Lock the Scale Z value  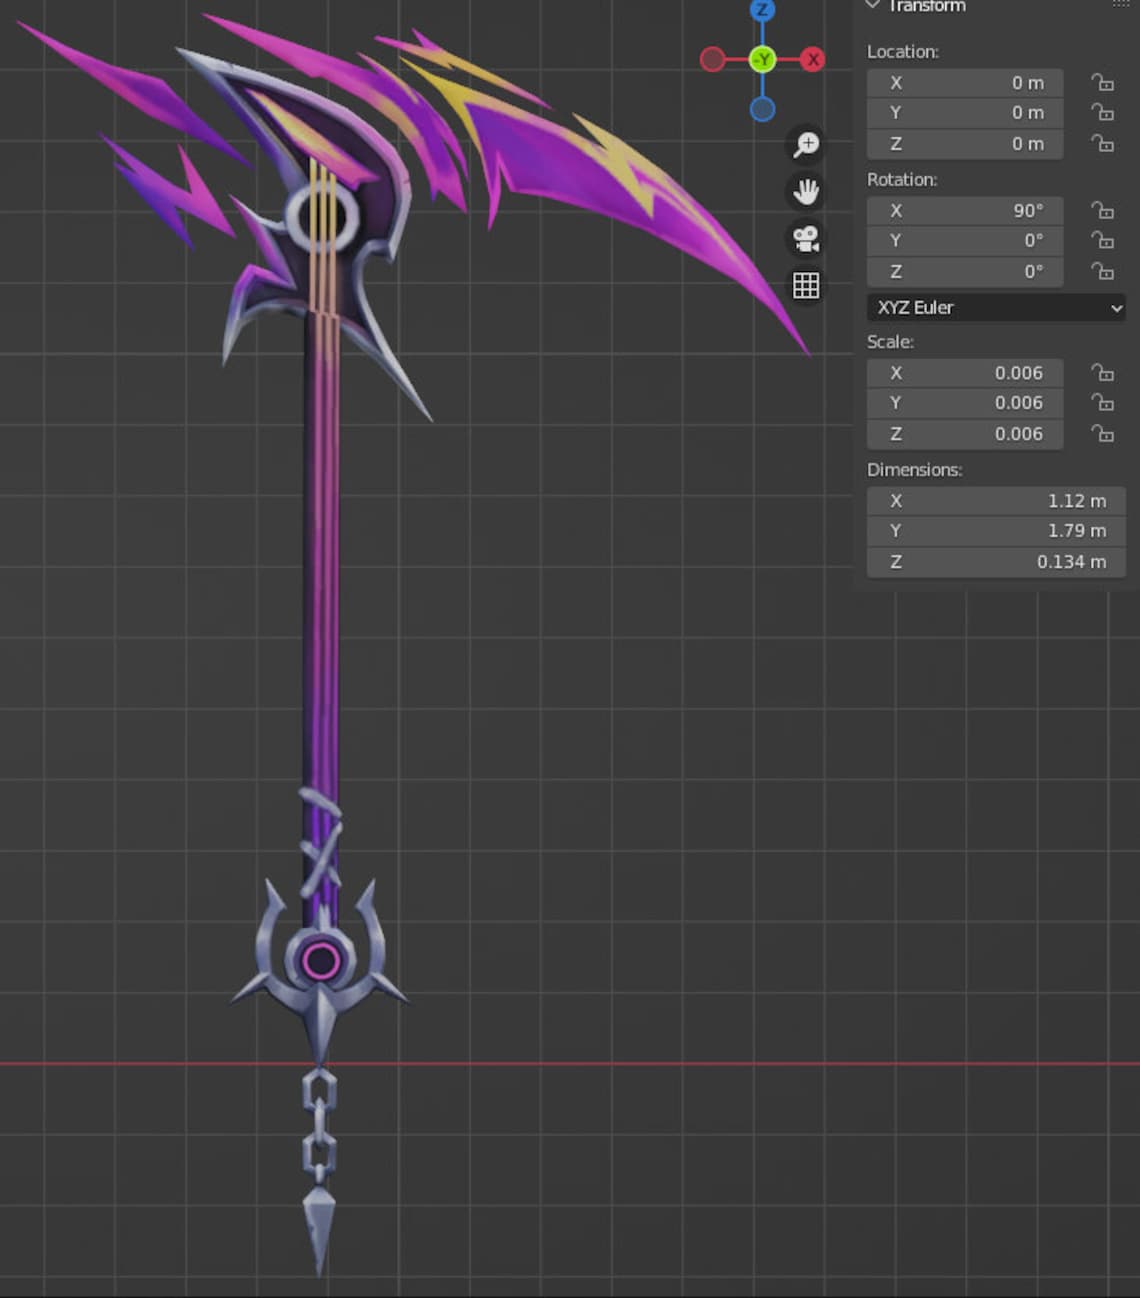(1103, 434)
